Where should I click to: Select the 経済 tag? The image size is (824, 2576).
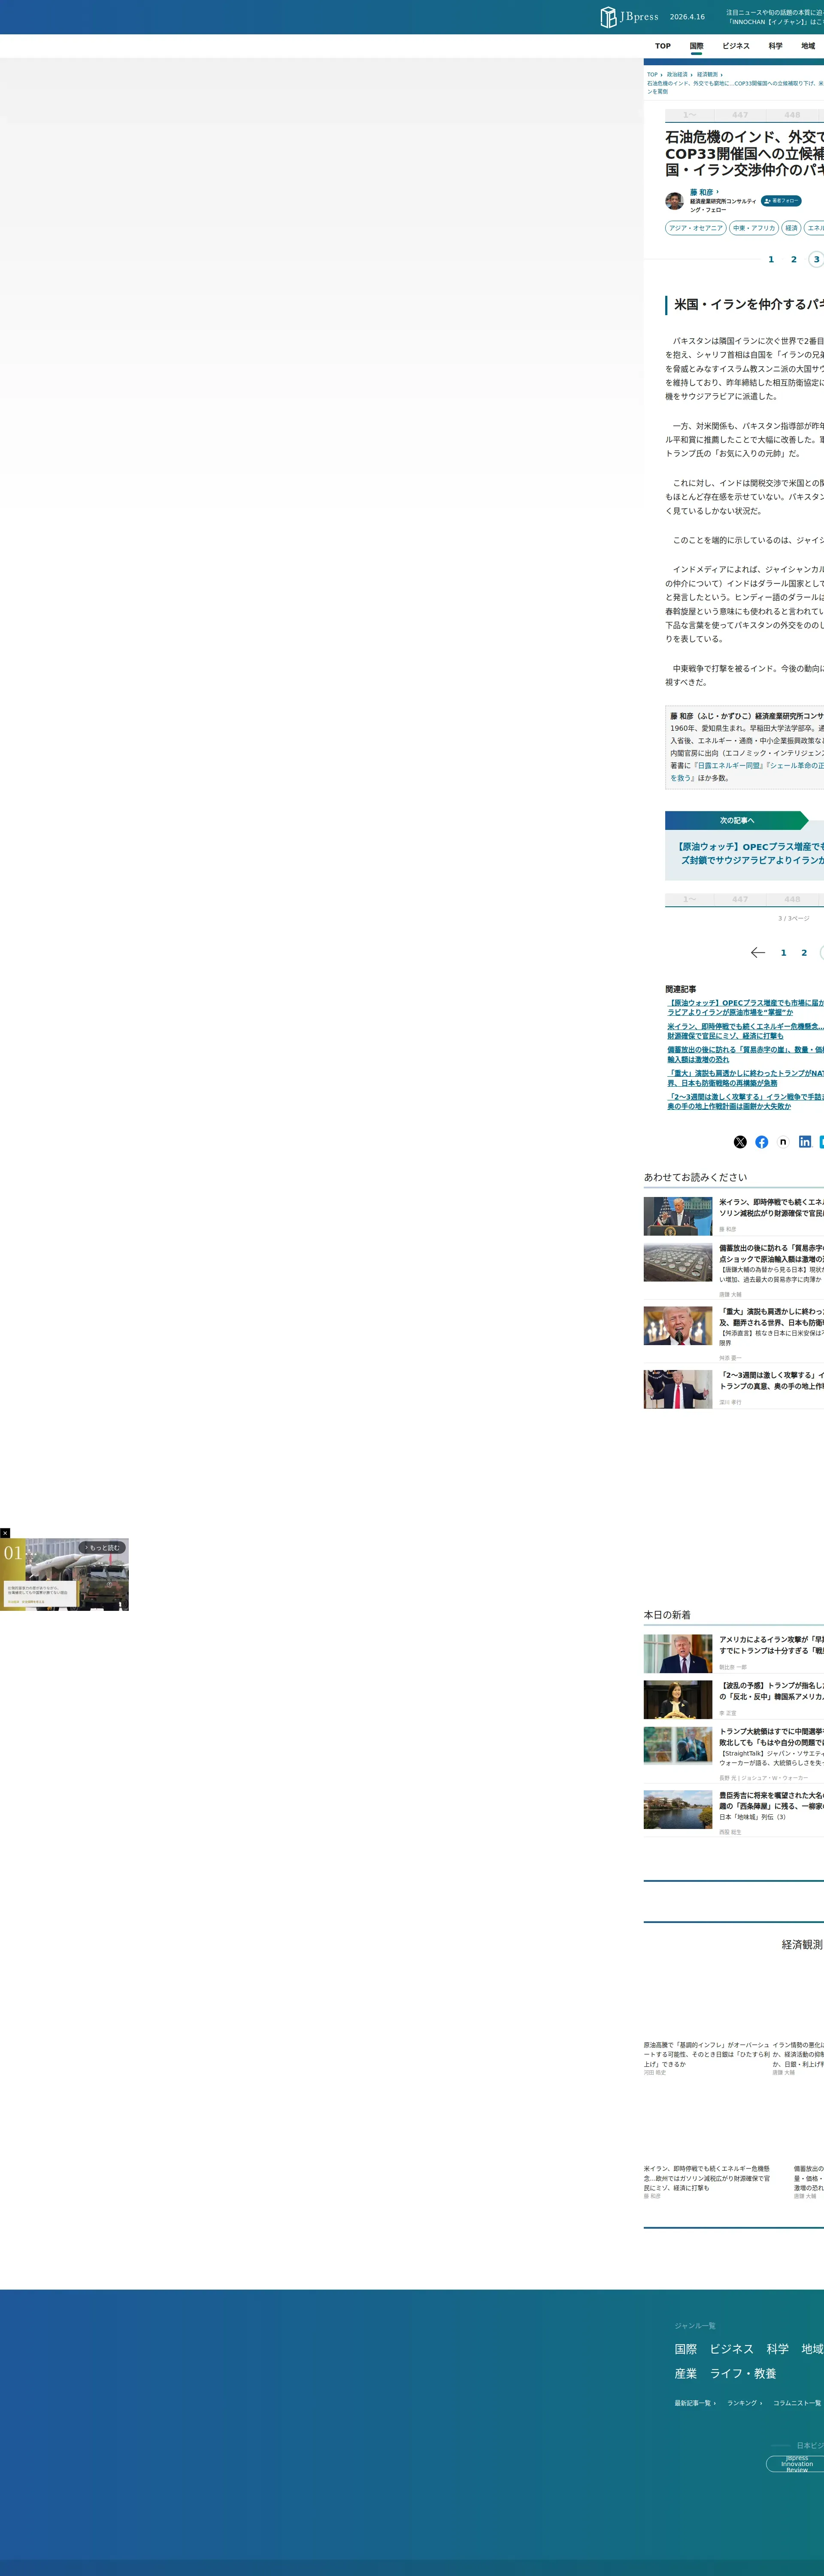click(x=791, y=228)
